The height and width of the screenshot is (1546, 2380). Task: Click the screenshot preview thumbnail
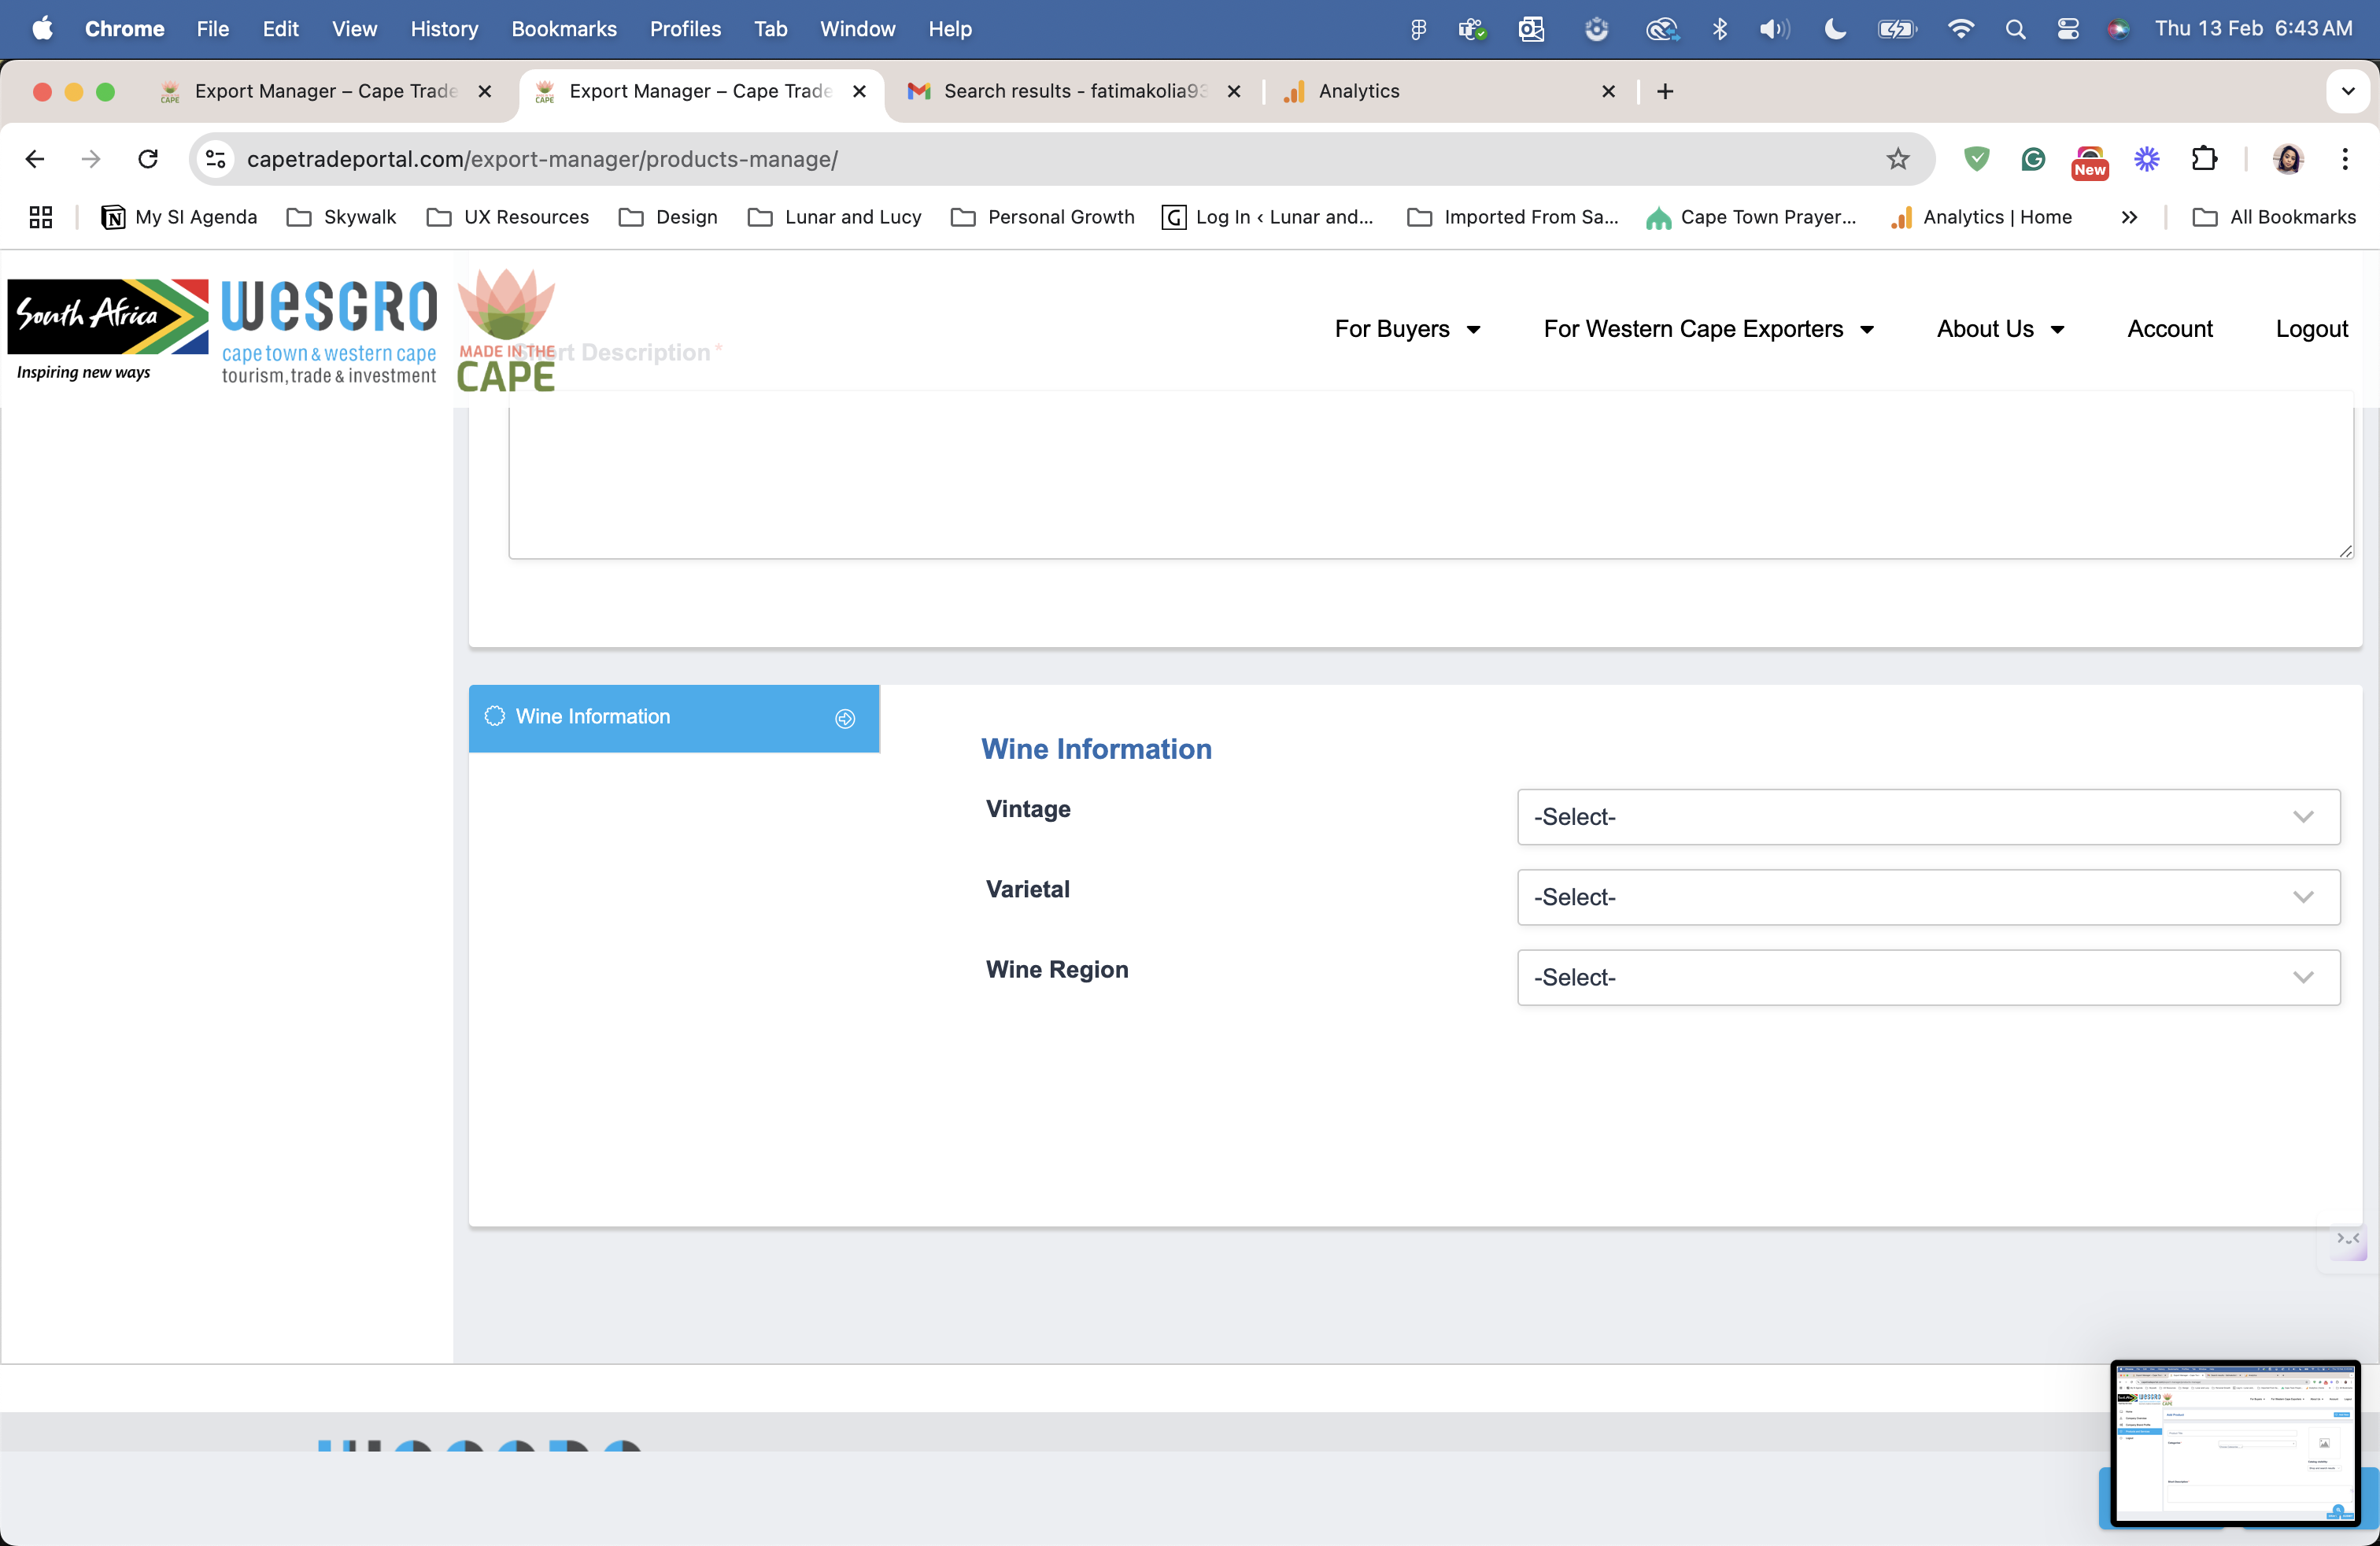point(2235,1443)
